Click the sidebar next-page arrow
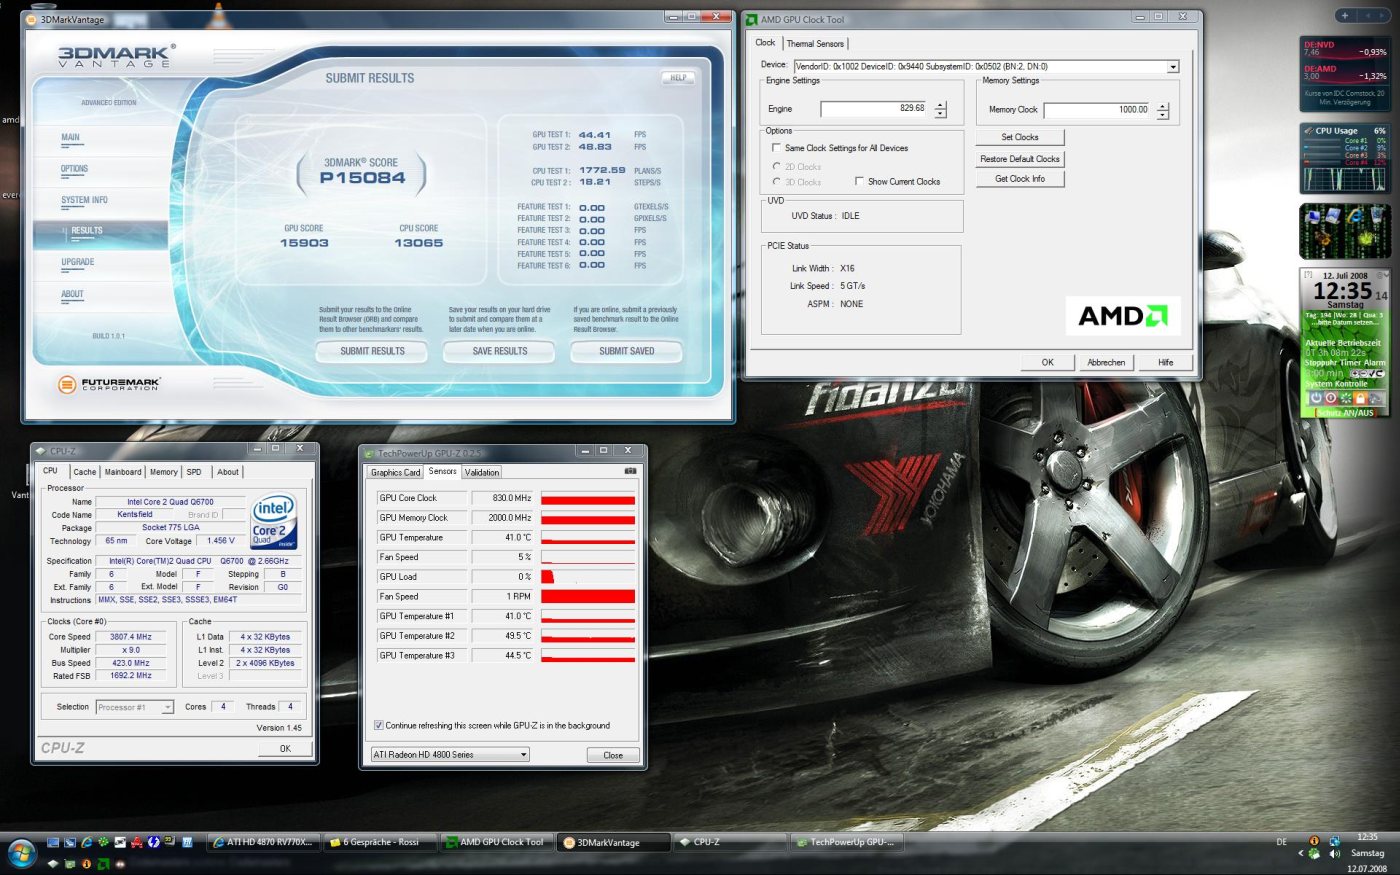 [x=1382, y=15]
